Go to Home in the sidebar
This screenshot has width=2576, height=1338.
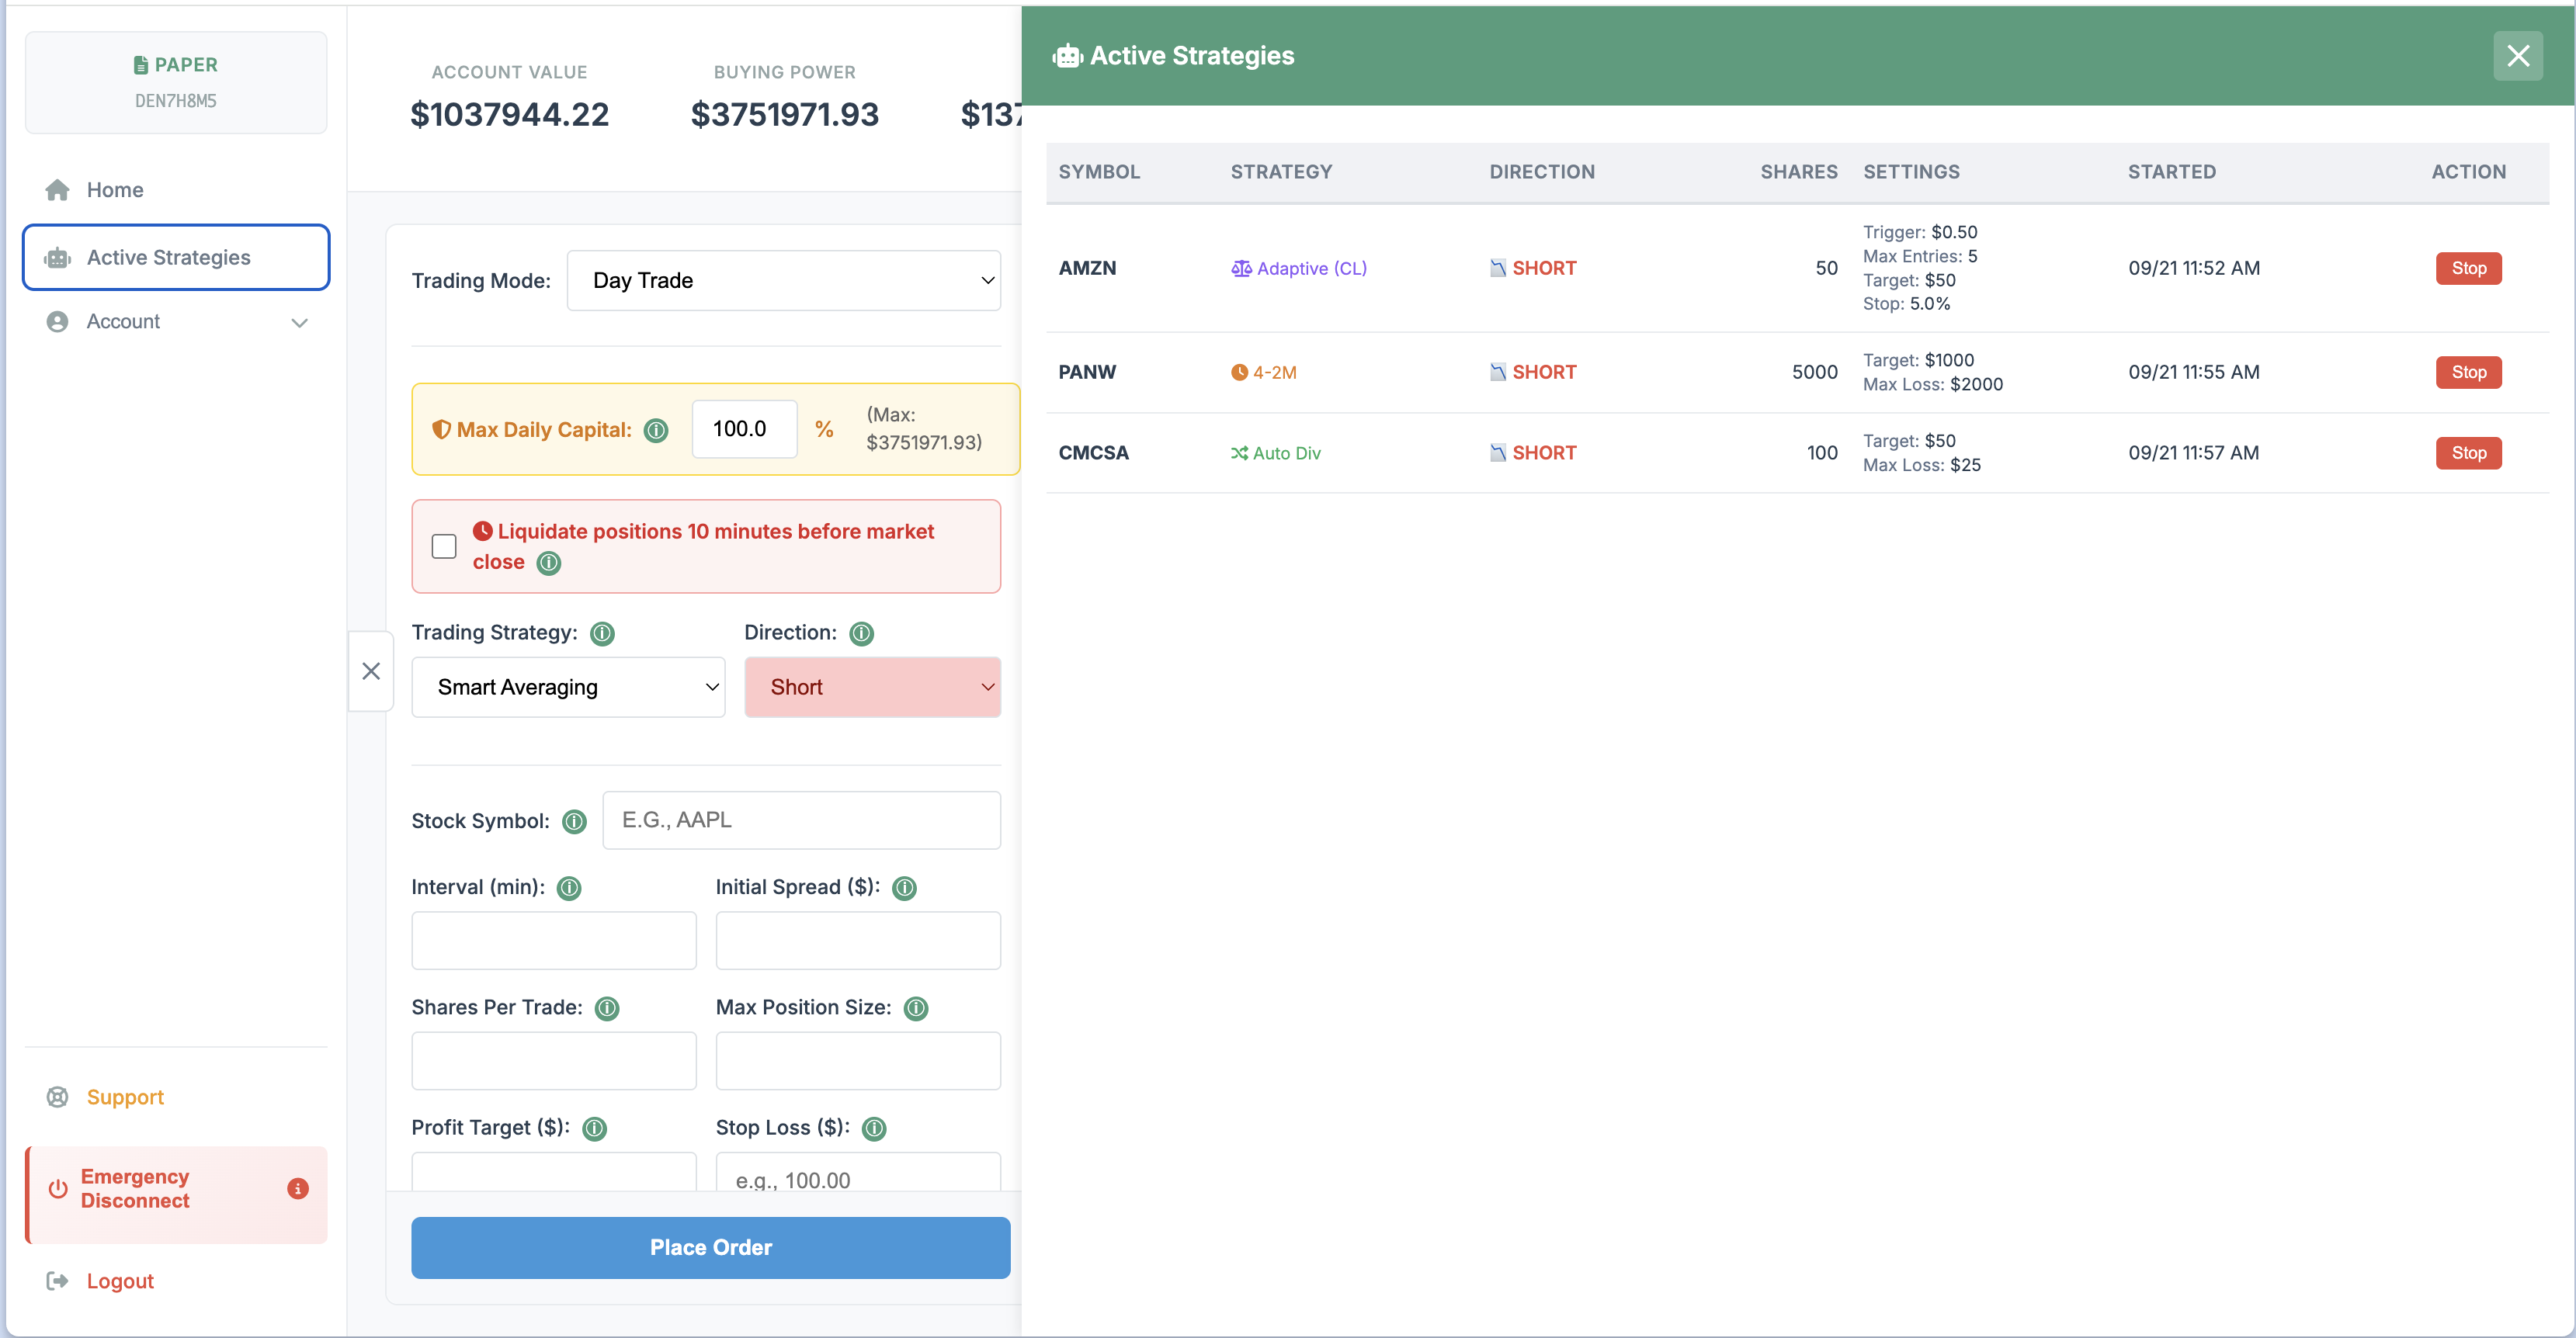pos(176,190)
